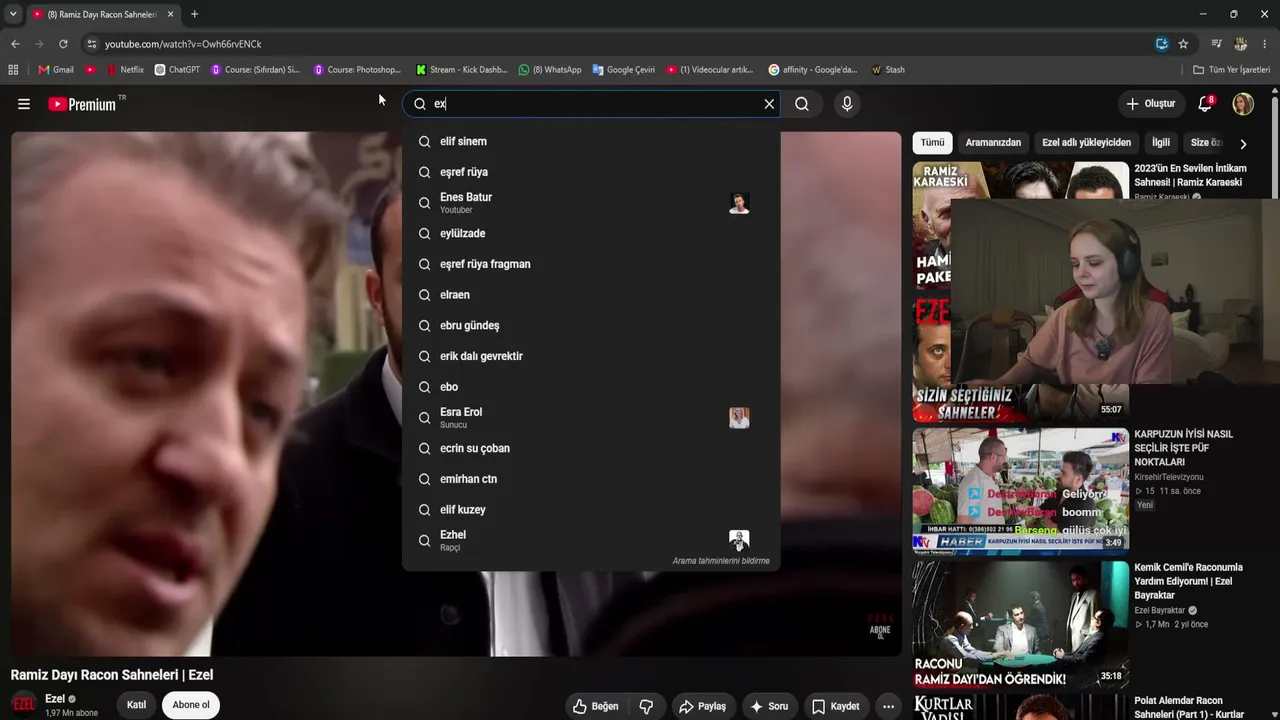Choose the 'eşref rüya fragman' suggestion

click(591, 264)
